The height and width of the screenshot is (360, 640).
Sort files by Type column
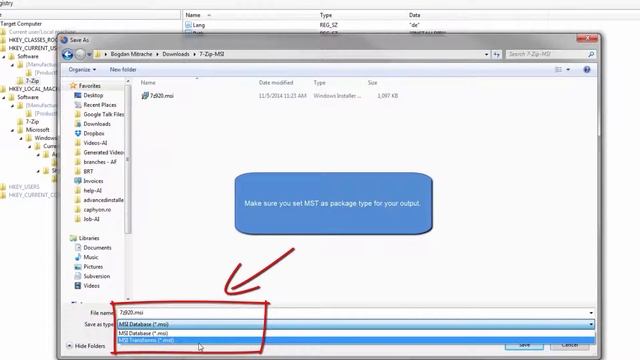pyautogui.click(x=320, y=82)
